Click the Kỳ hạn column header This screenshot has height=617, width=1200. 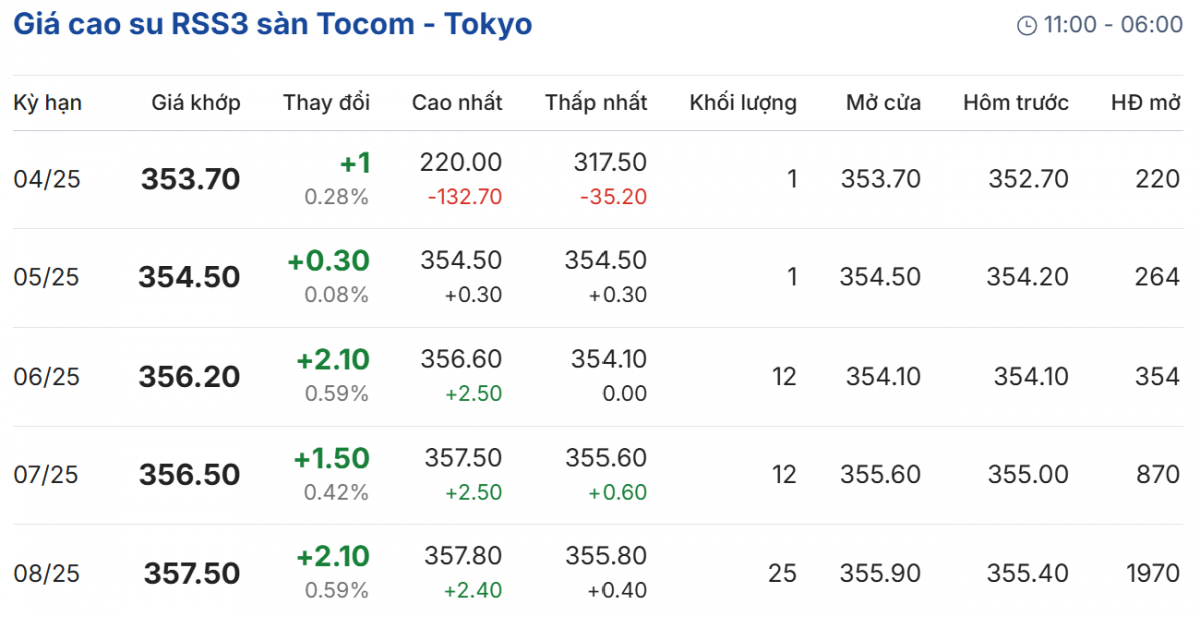[47, 102]
